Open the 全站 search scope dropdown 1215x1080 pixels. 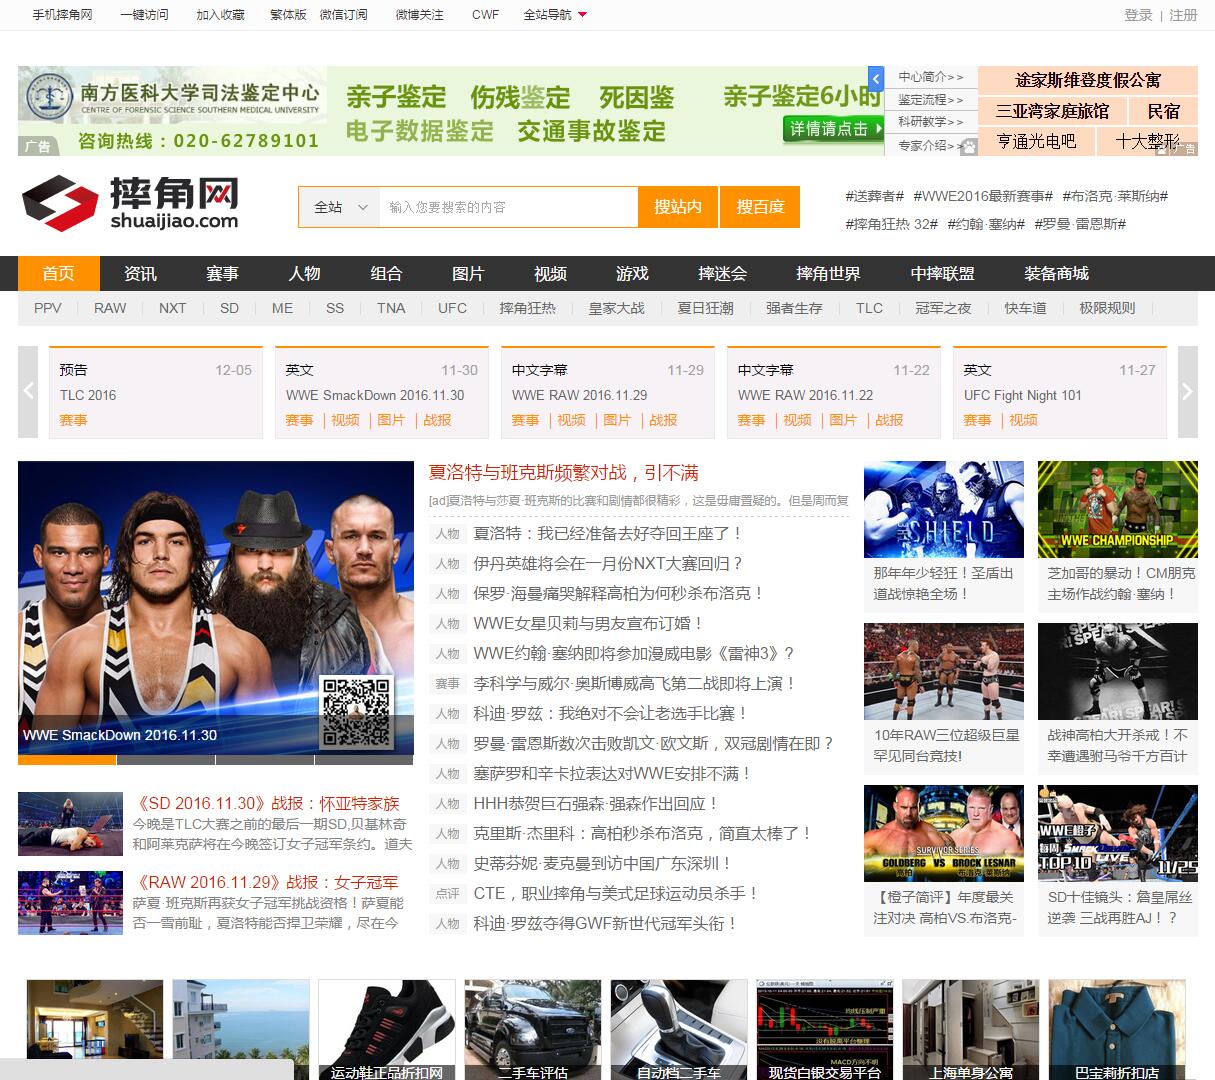(339, 207)
